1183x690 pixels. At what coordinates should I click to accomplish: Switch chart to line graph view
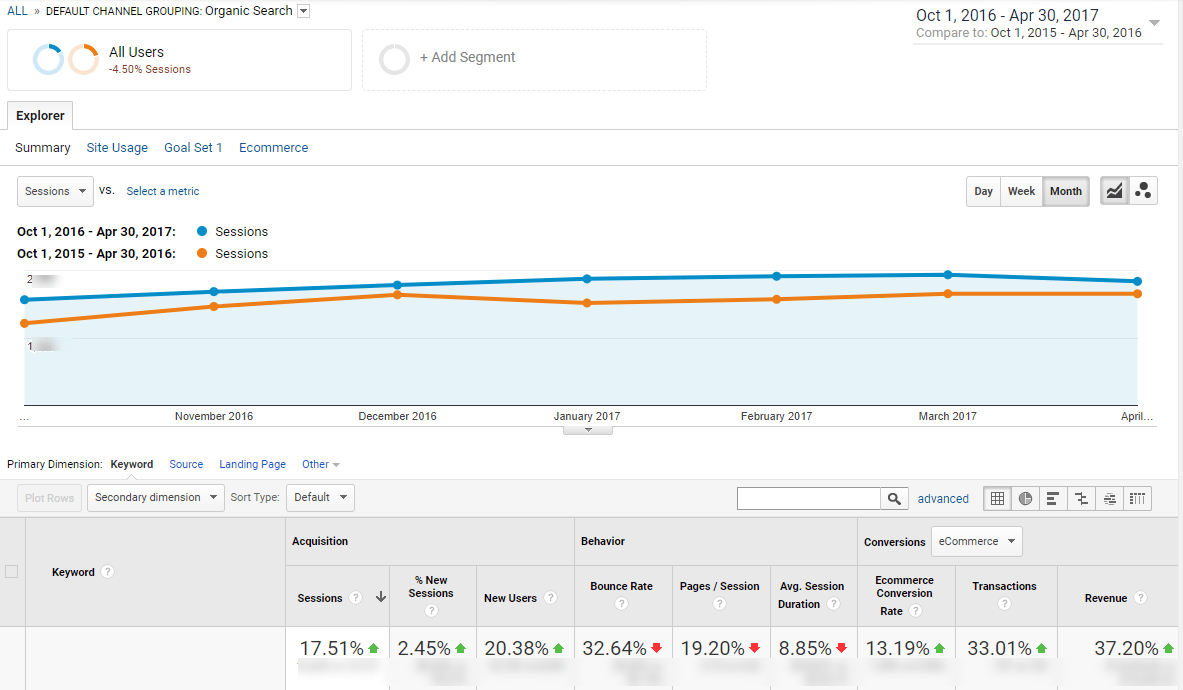coord(1114,191)
